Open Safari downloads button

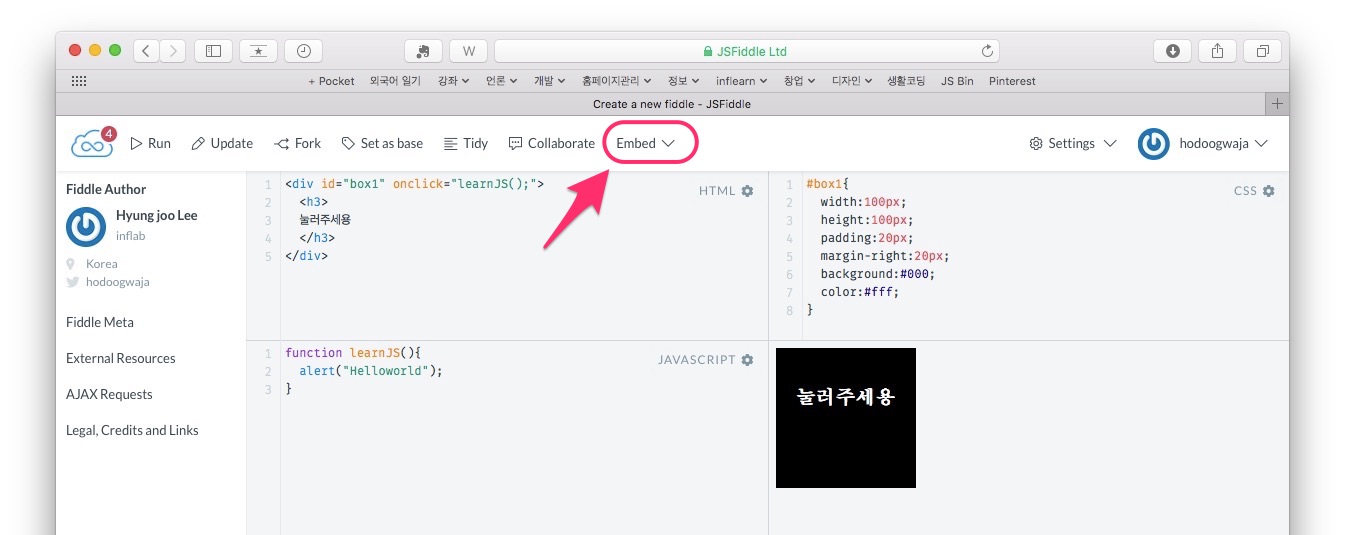click(1172, 51)
